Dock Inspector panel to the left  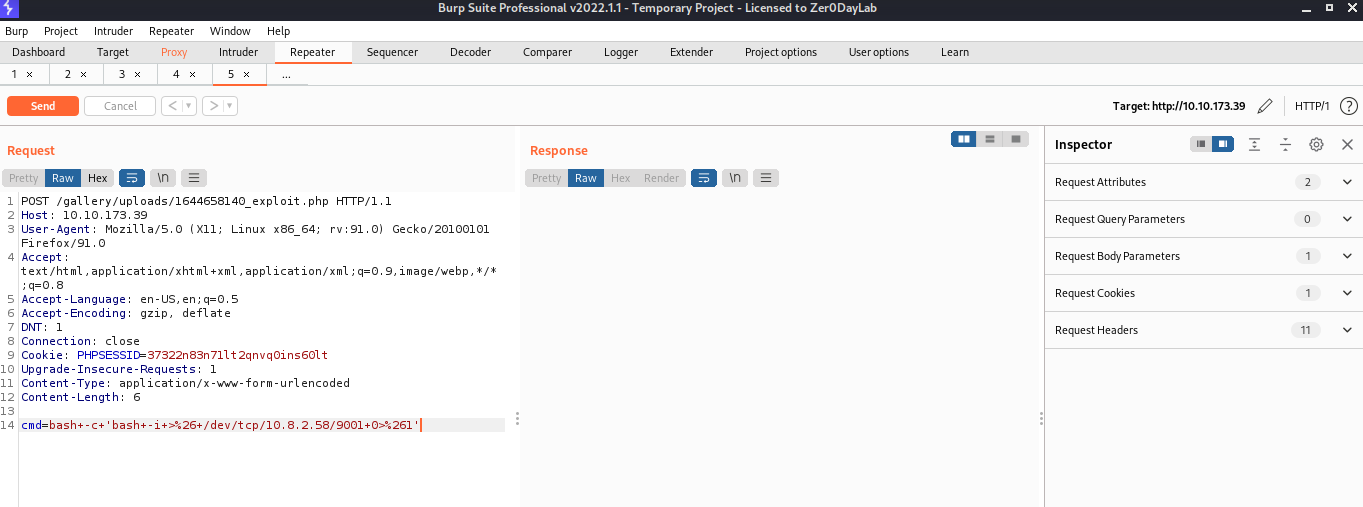1201,144
